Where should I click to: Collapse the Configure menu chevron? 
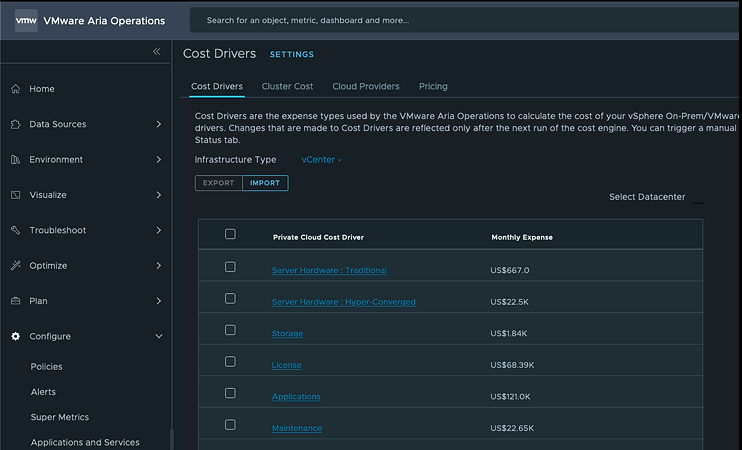coord(159,336)
